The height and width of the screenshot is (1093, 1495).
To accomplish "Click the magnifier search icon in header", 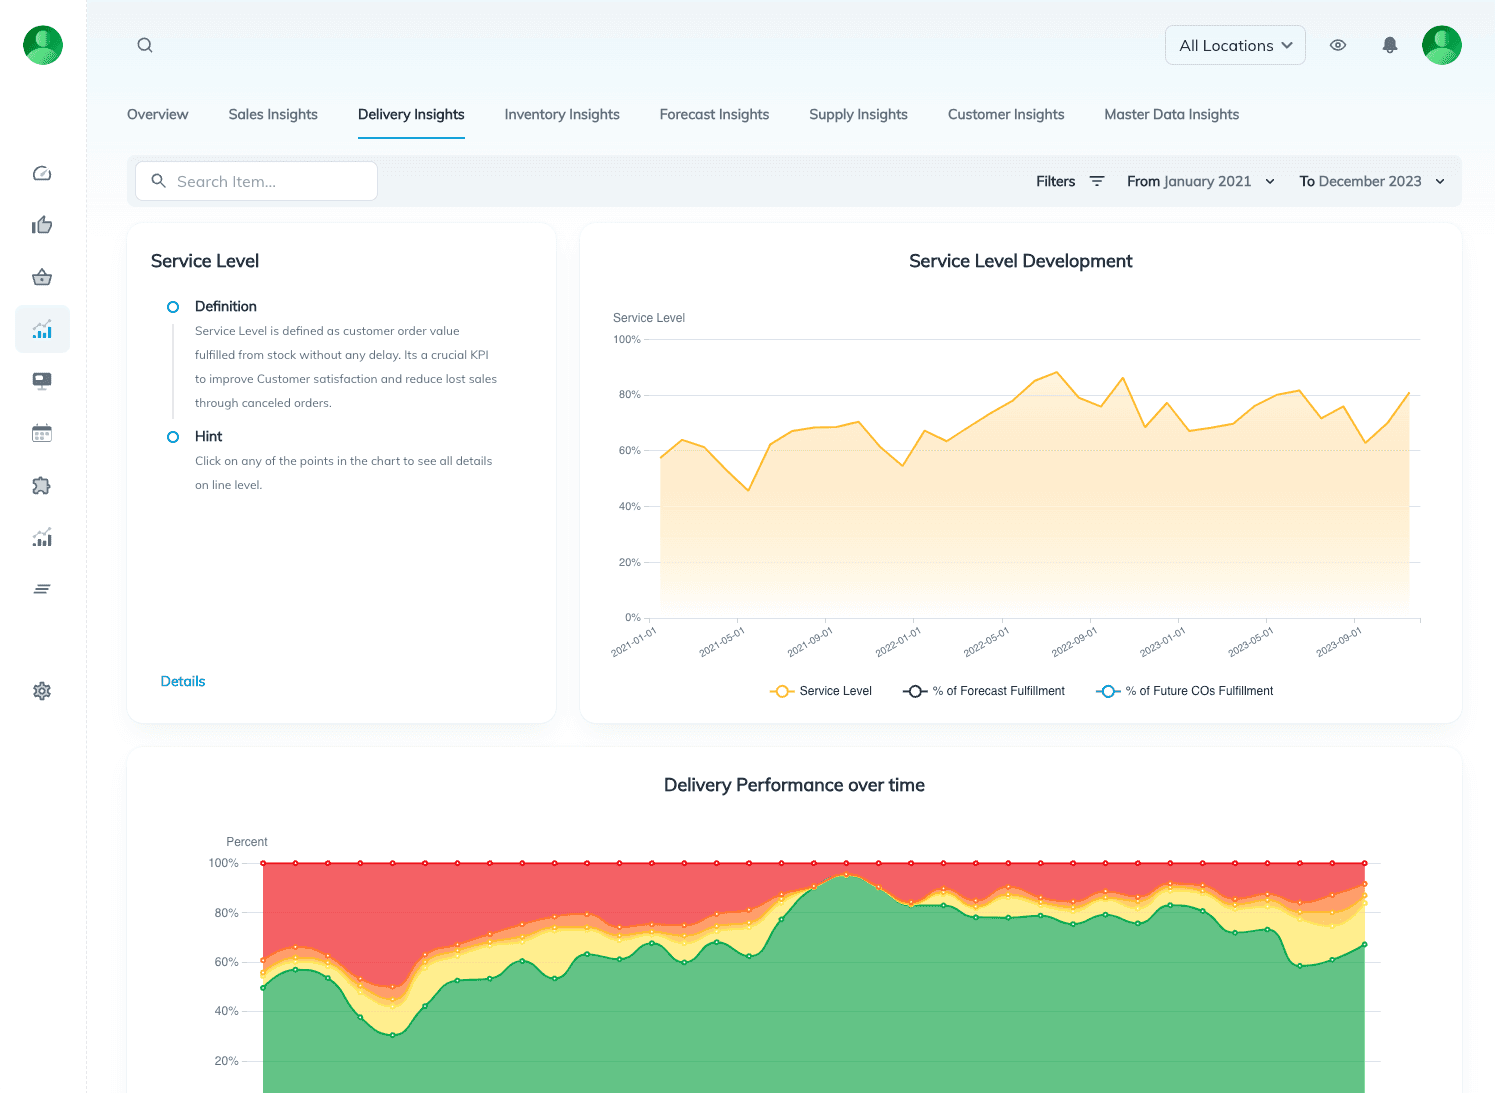I will pyautogui.click(x=145, y=45).
